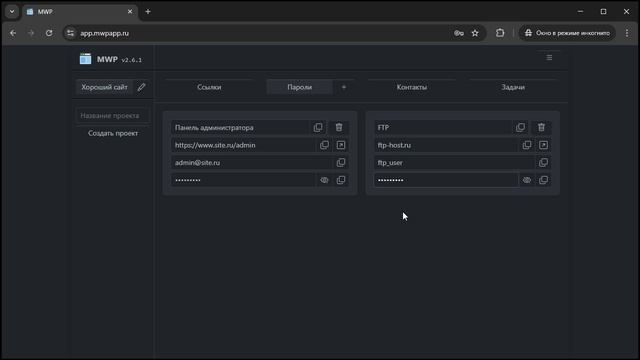Click the admin@site.ru login field
This screenshot has width=640, height=360.
point(251,162)
